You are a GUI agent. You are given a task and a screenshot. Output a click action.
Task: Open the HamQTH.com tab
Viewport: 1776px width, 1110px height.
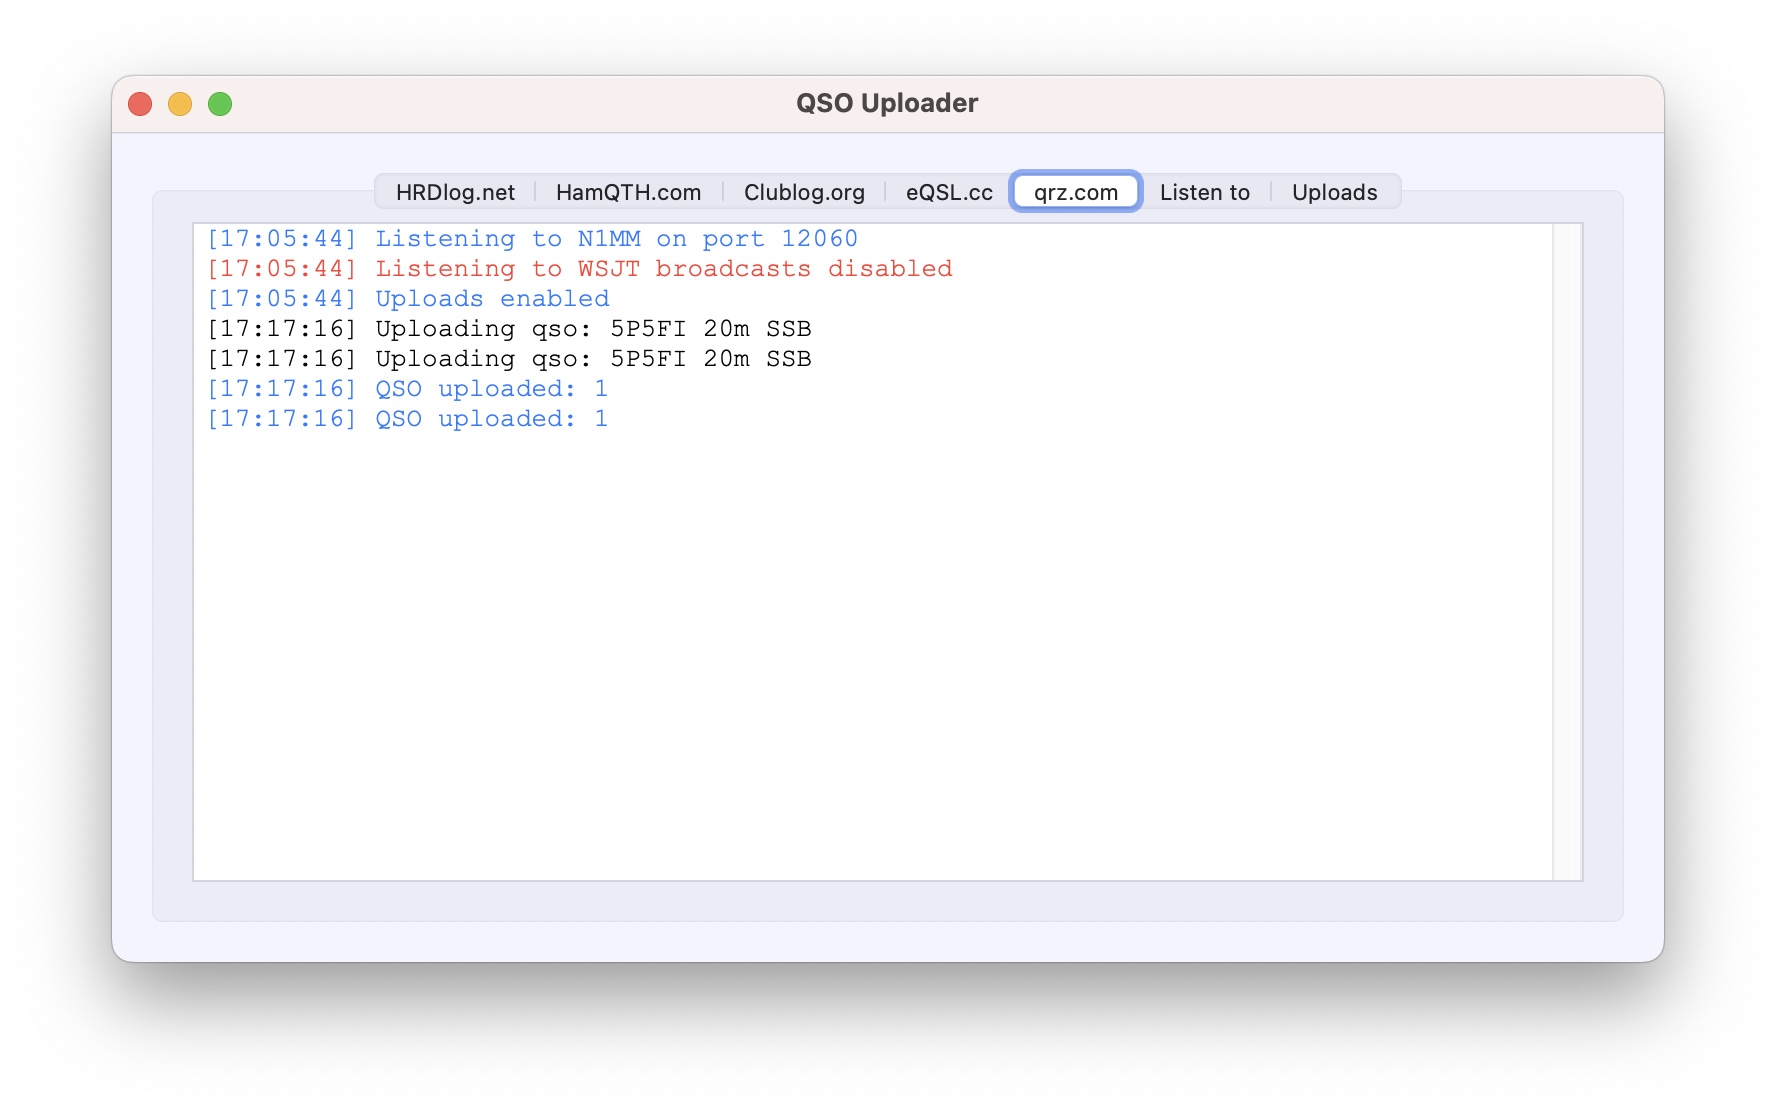pos(628,192)
